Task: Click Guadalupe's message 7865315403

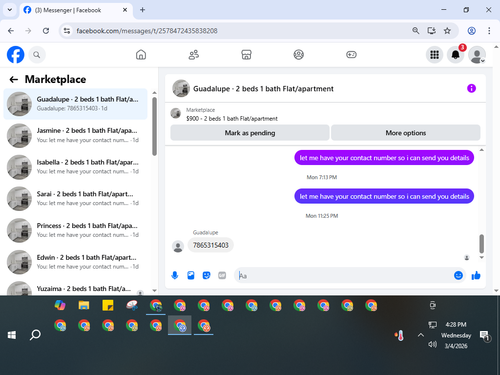Action: tap(211, 245)
